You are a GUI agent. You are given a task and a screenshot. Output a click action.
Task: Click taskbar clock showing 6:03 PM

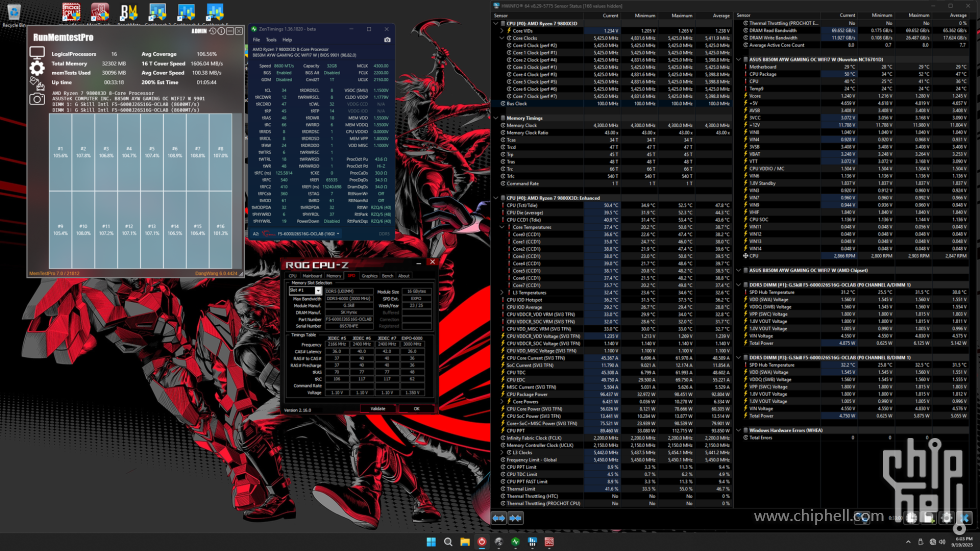[x=964, y=542]
